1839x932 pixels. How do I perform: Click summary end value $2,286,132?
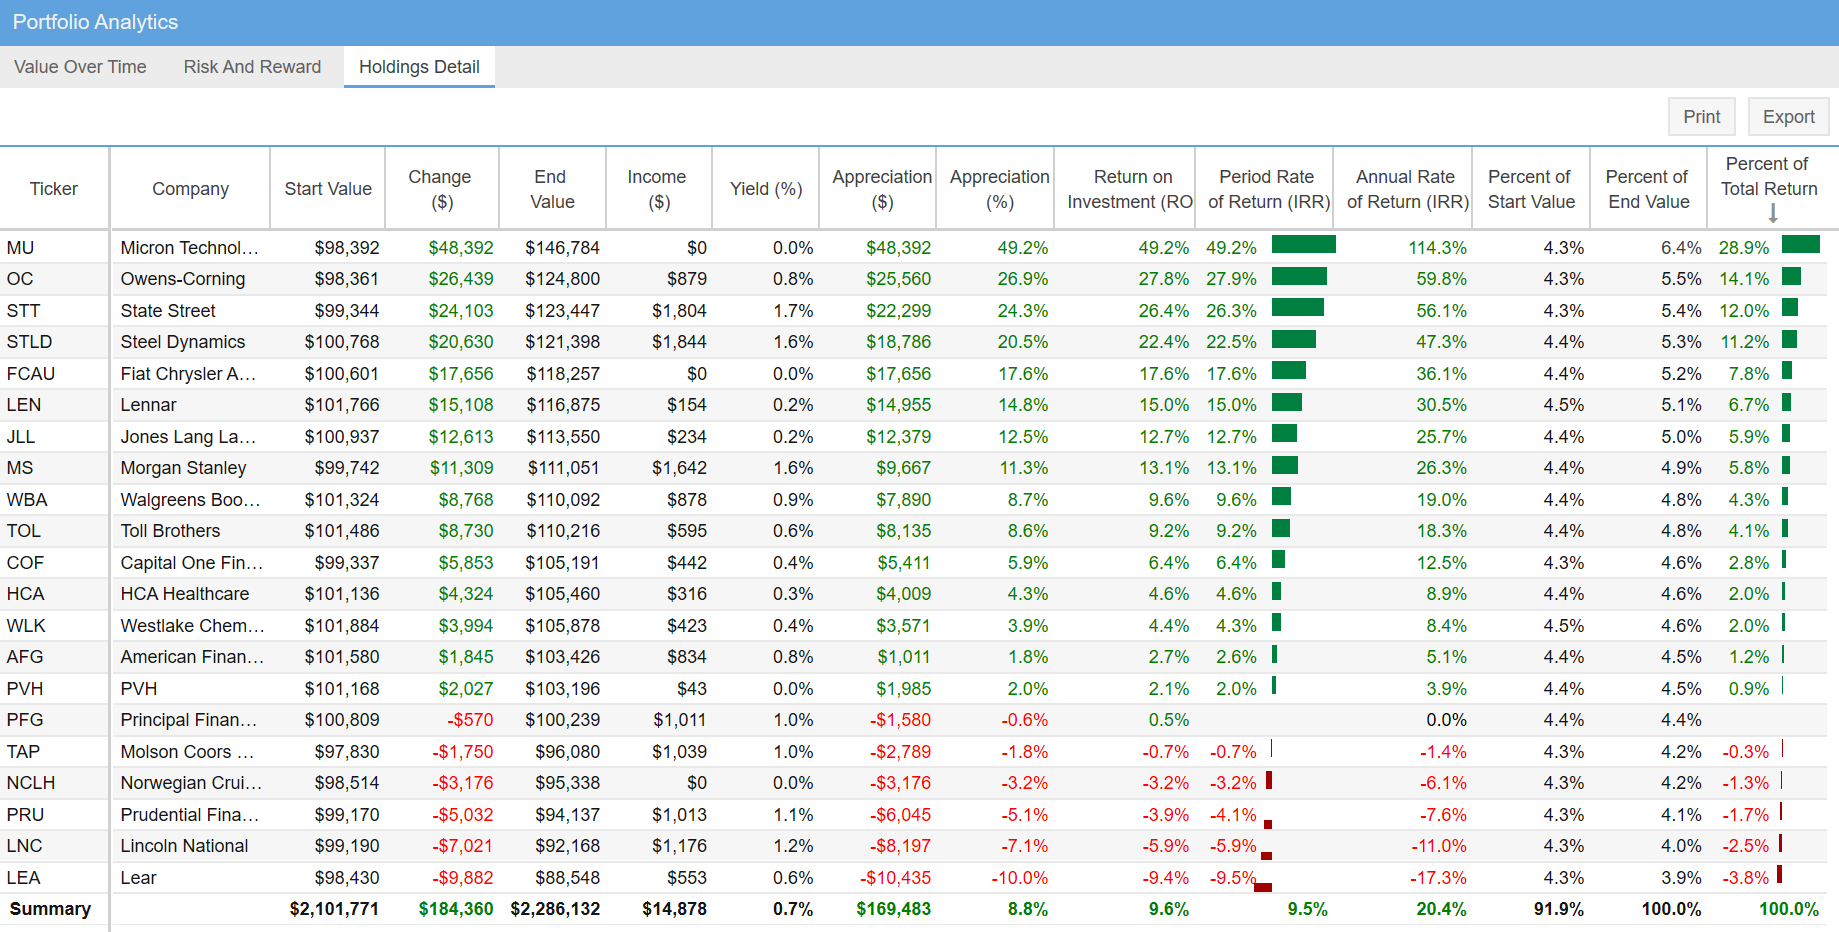point(555,909)
